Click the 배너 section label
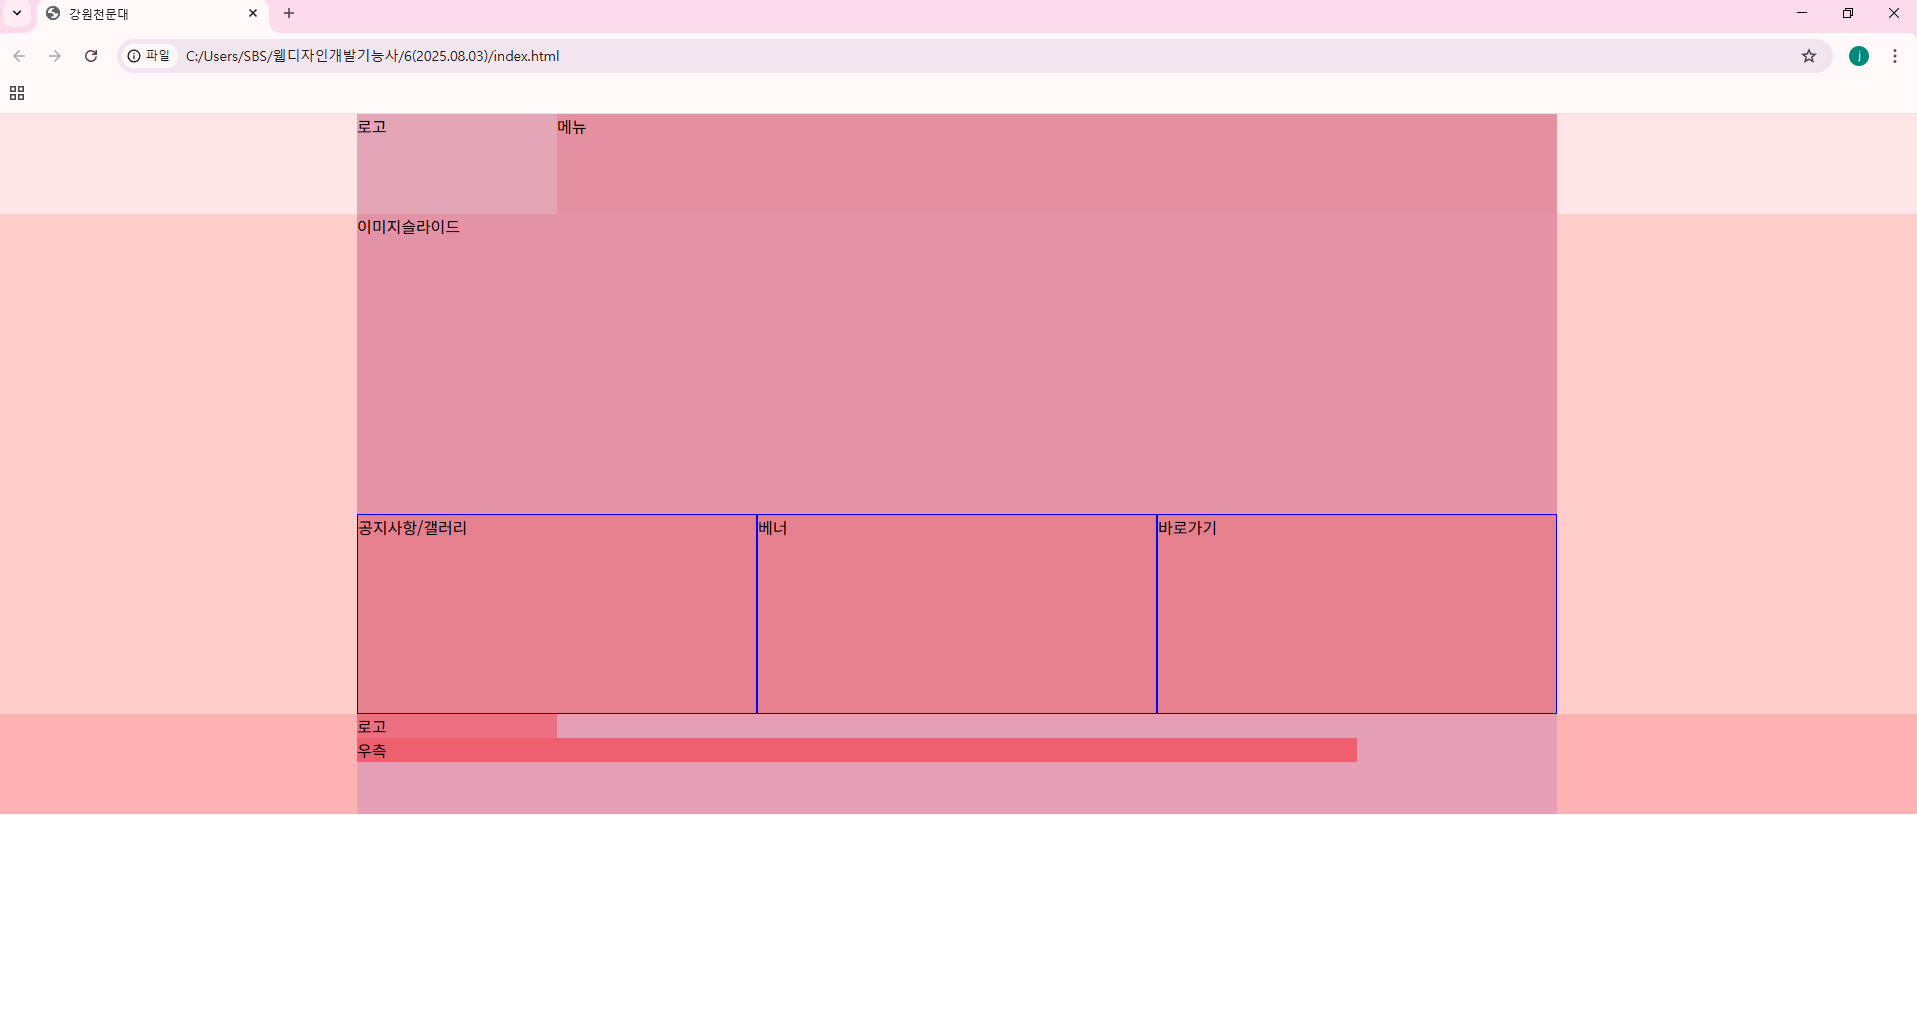The height and width of the screenshot is (1017, 1917). [773, 528]
